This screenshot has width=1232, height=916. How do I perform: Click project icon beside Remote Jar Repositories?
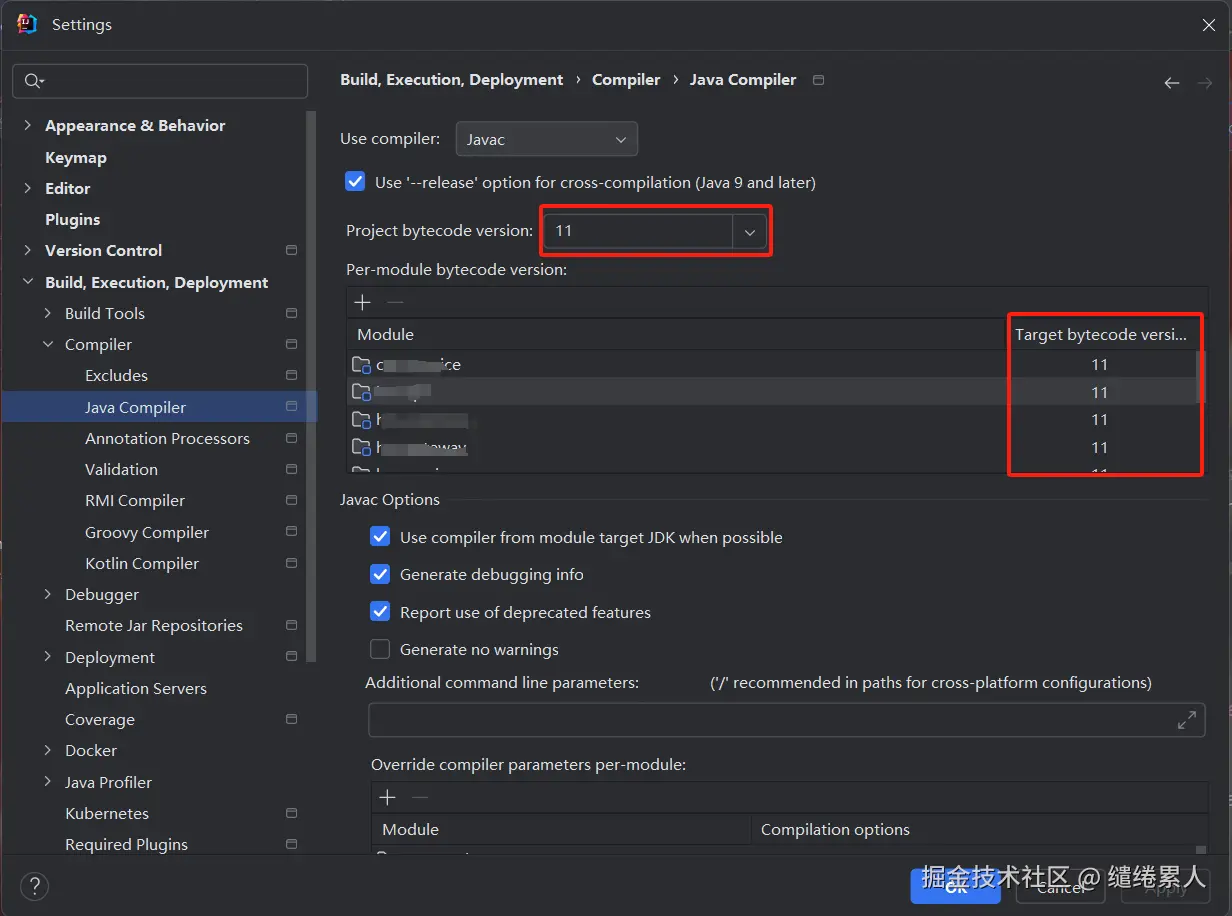291,625
